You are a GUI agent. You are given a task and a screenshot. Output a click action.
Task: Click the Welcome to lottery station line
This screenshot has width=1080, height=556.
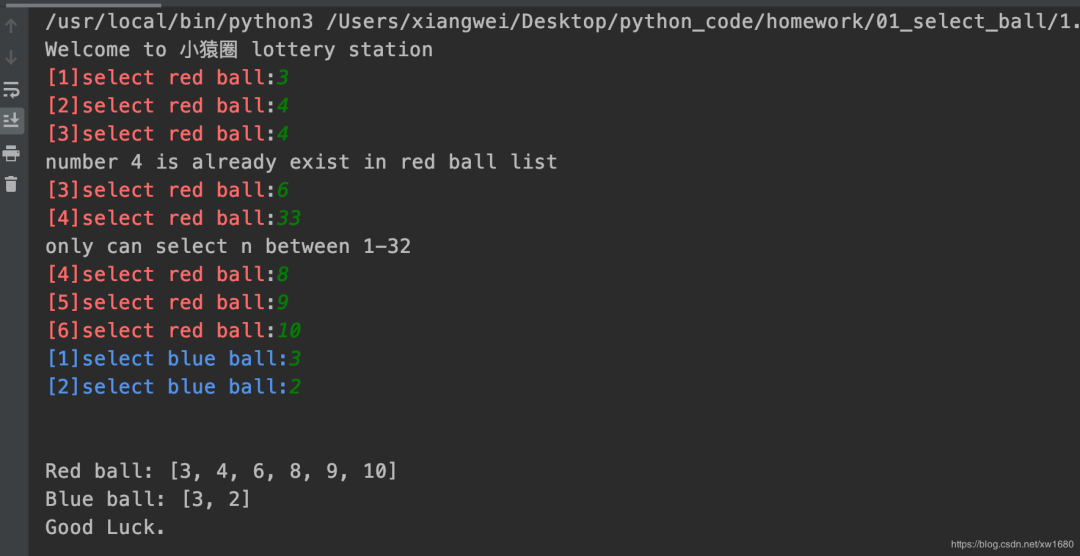(x=239, y=49)
